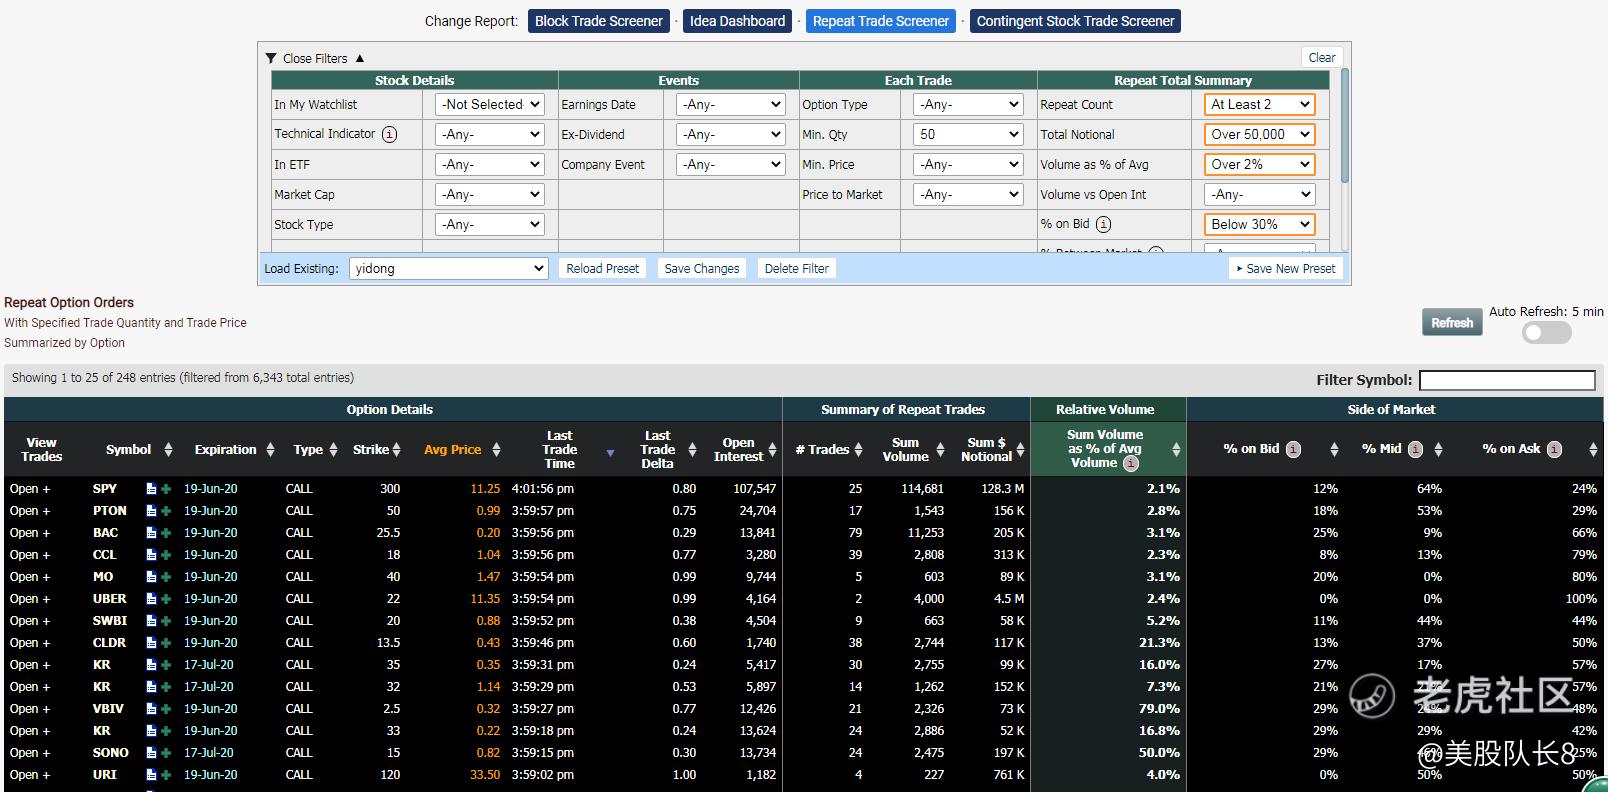Open Volume as % of Avg dropdown
Viewport: 1608px width, 792px height.
click(x=1259, y=164)
